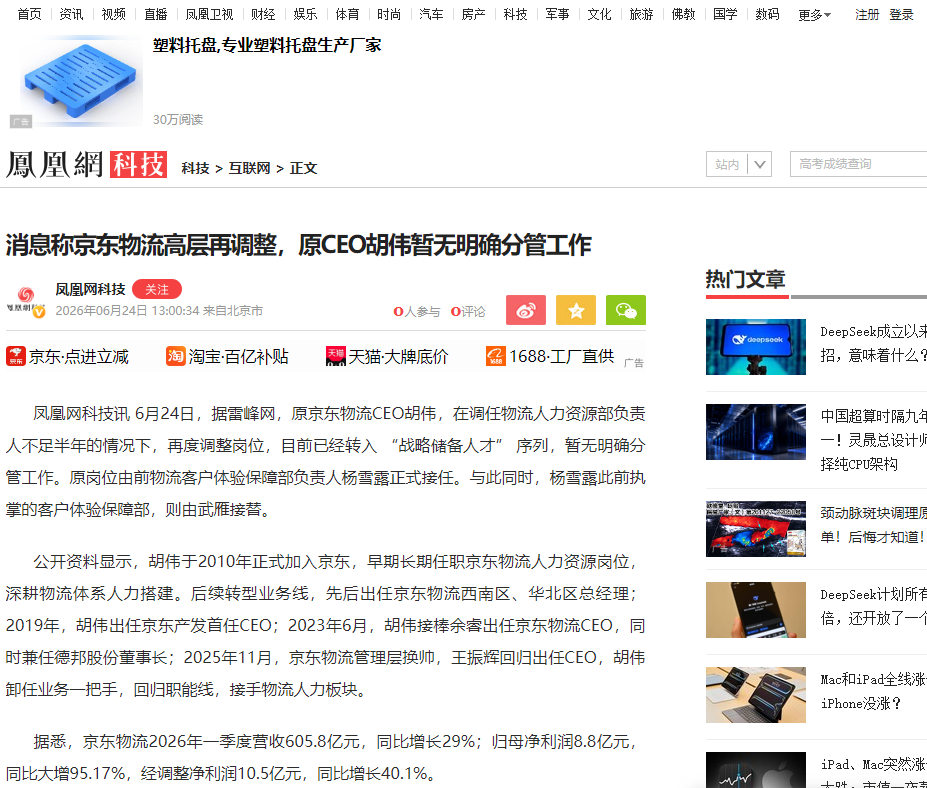Open 旅游 in top navigation
This screenshot has height=788, width=927.
point(641,14)
